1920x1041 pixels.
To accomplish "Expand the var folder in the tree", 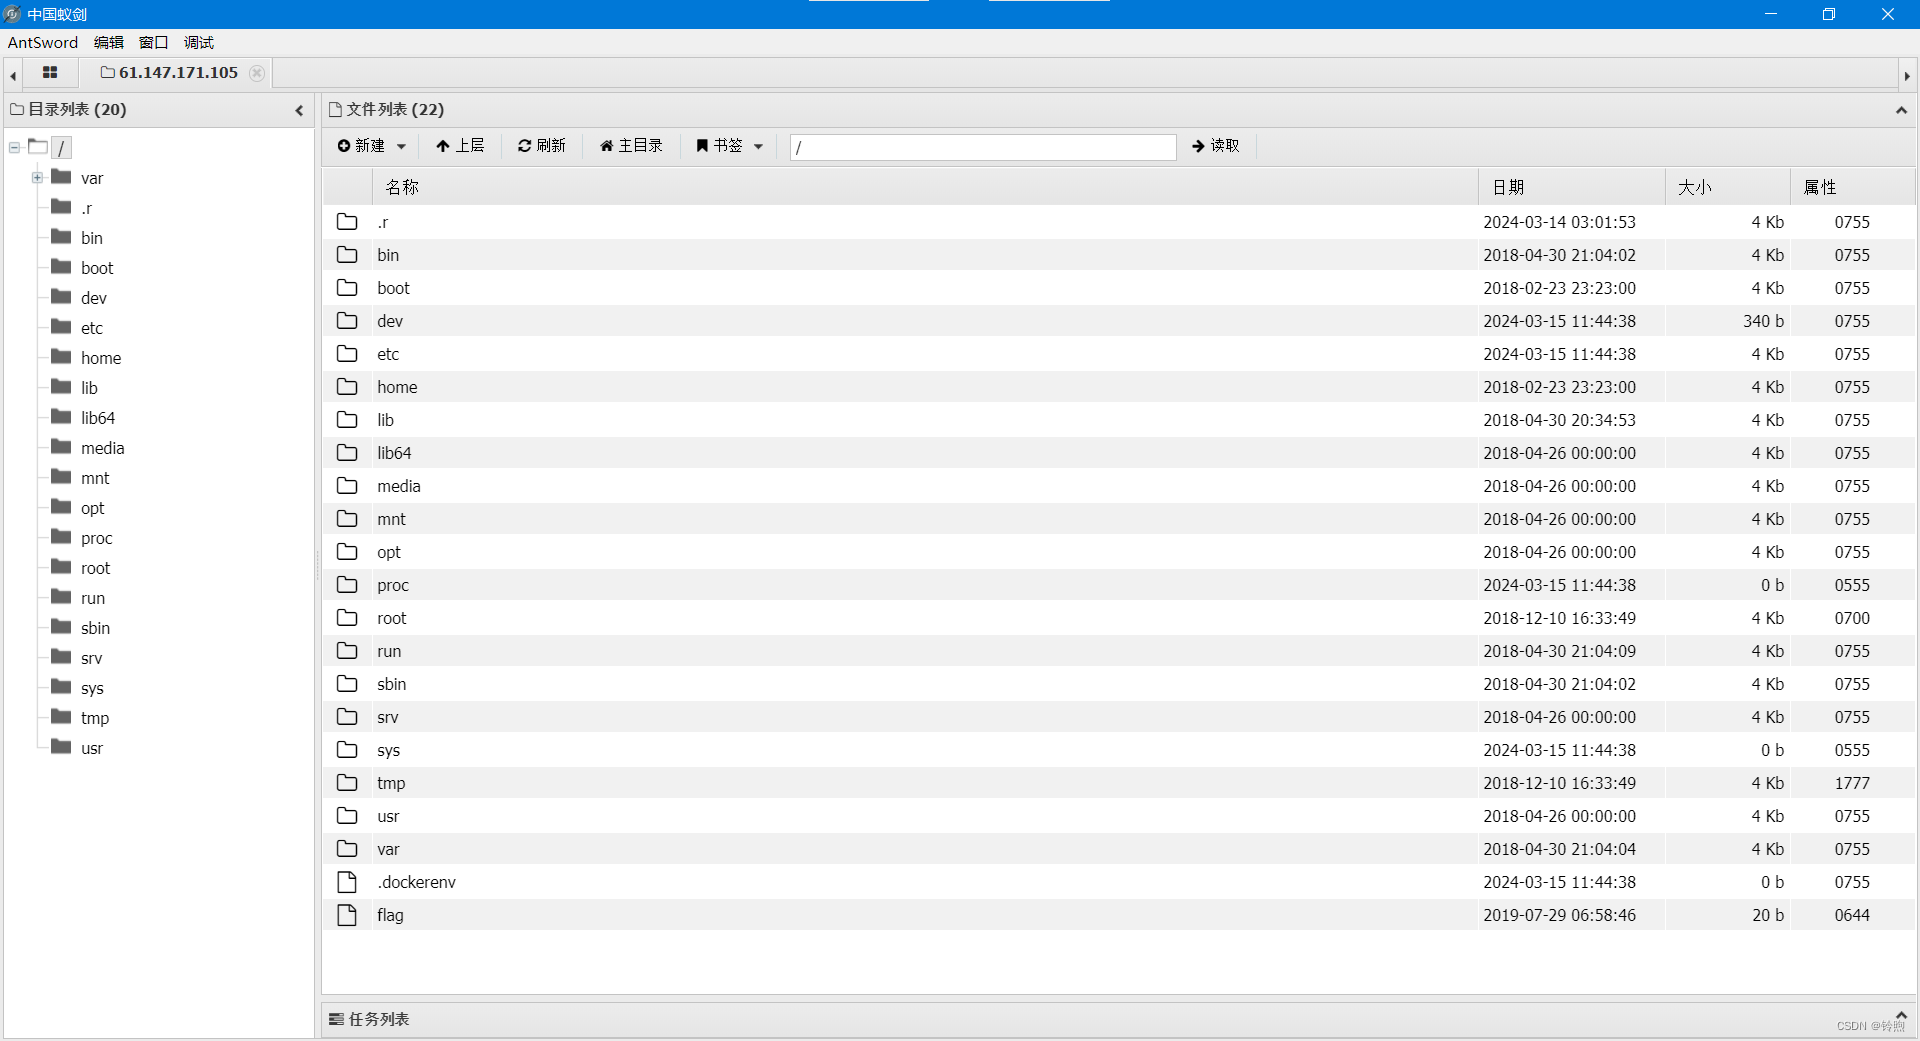I will click(37, 178).
